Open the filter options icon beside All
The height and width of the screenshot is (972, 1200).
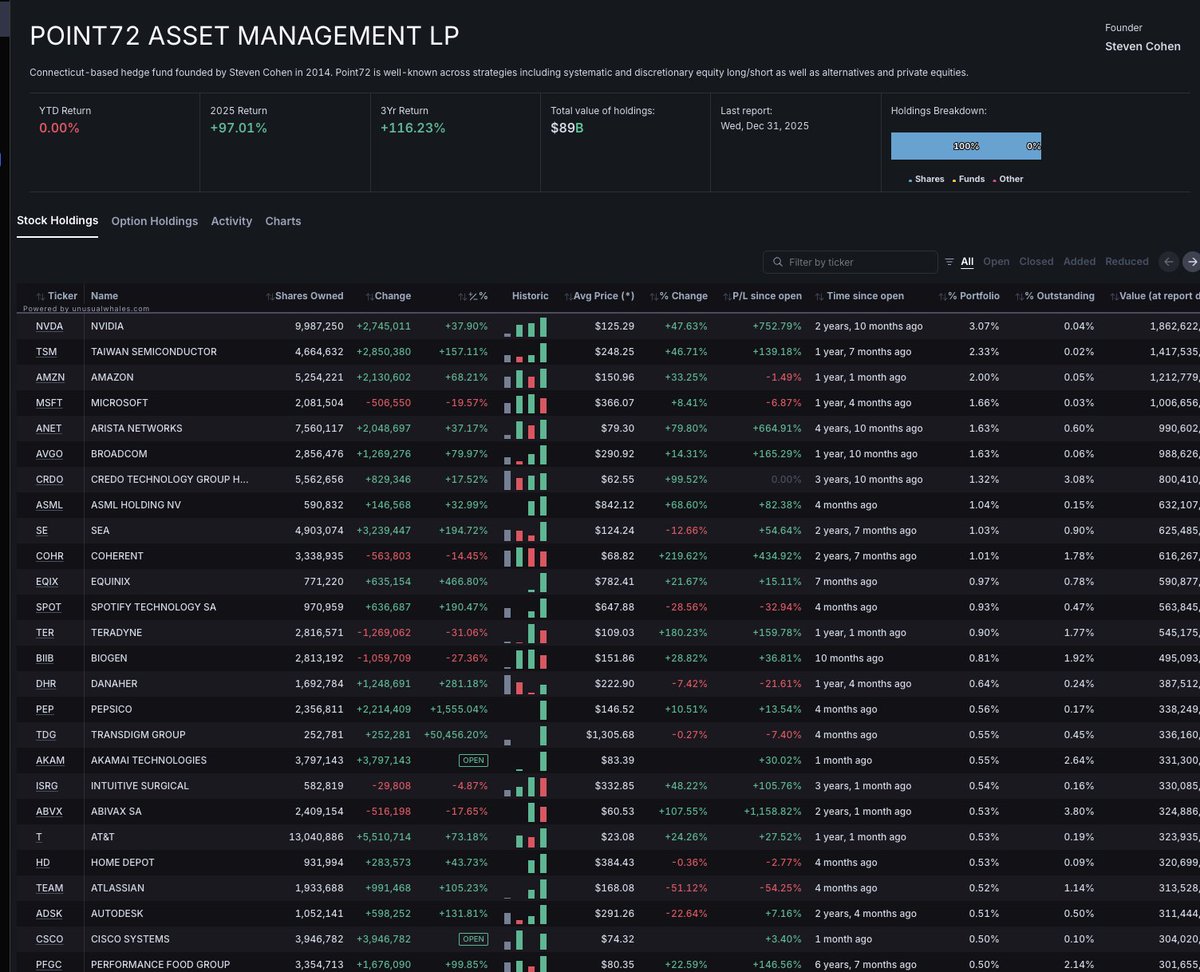point(947,261)
